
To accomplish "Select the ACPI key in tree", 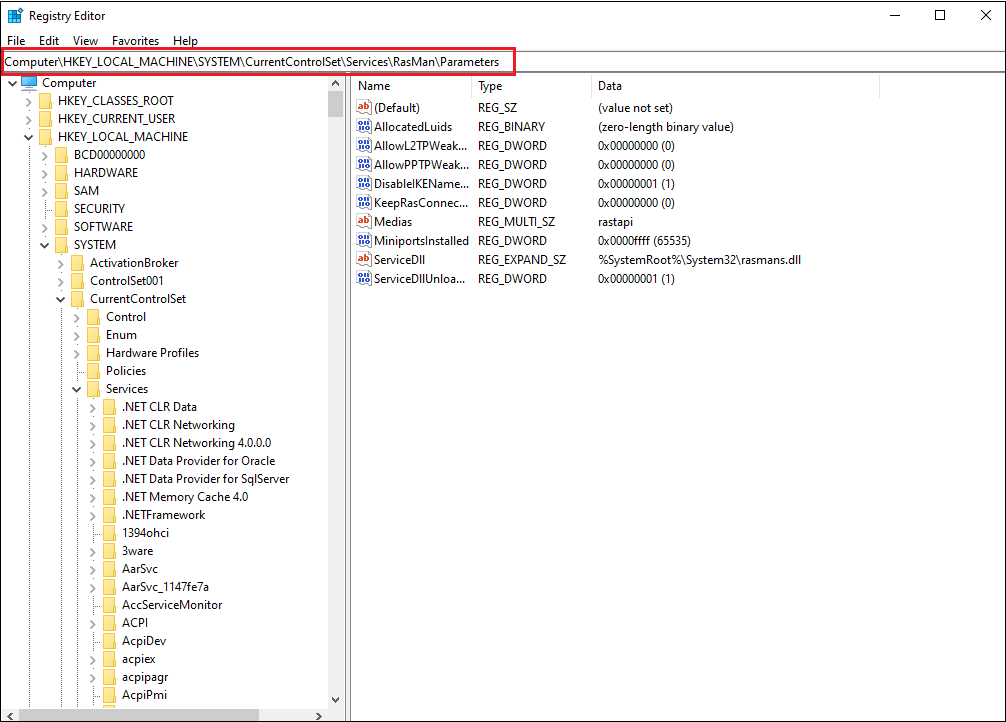I will (135, 623).
